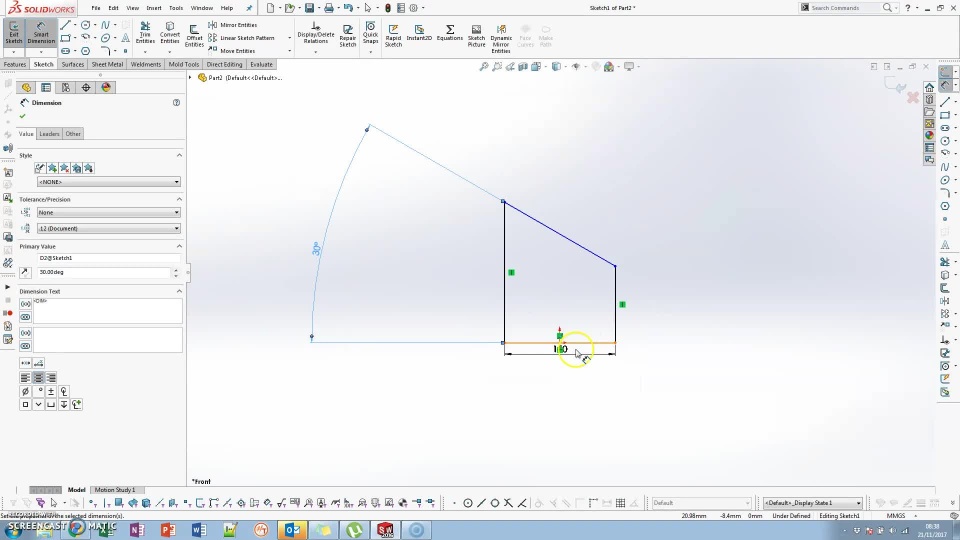Accept the dimension with the green checkmark
This screenshot has height=540, width=960.
point(23,116)
